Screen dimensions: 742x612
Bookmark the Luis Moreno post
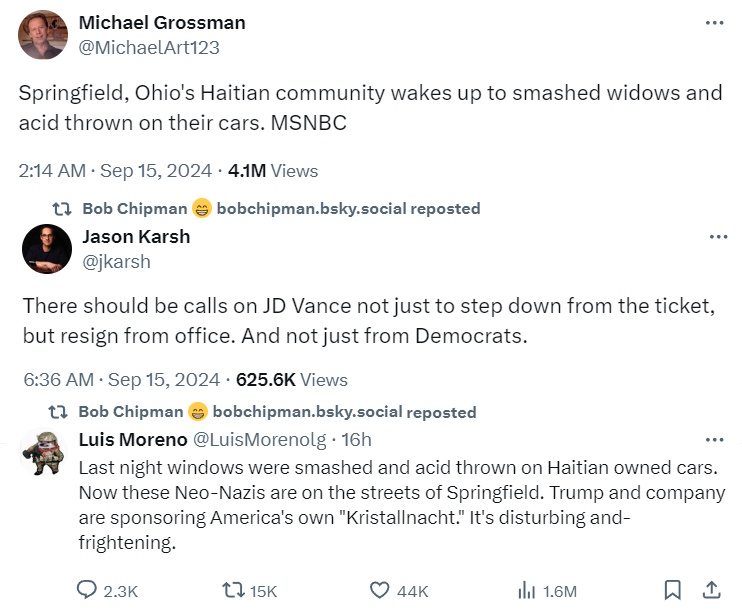(x=674, y=590)
